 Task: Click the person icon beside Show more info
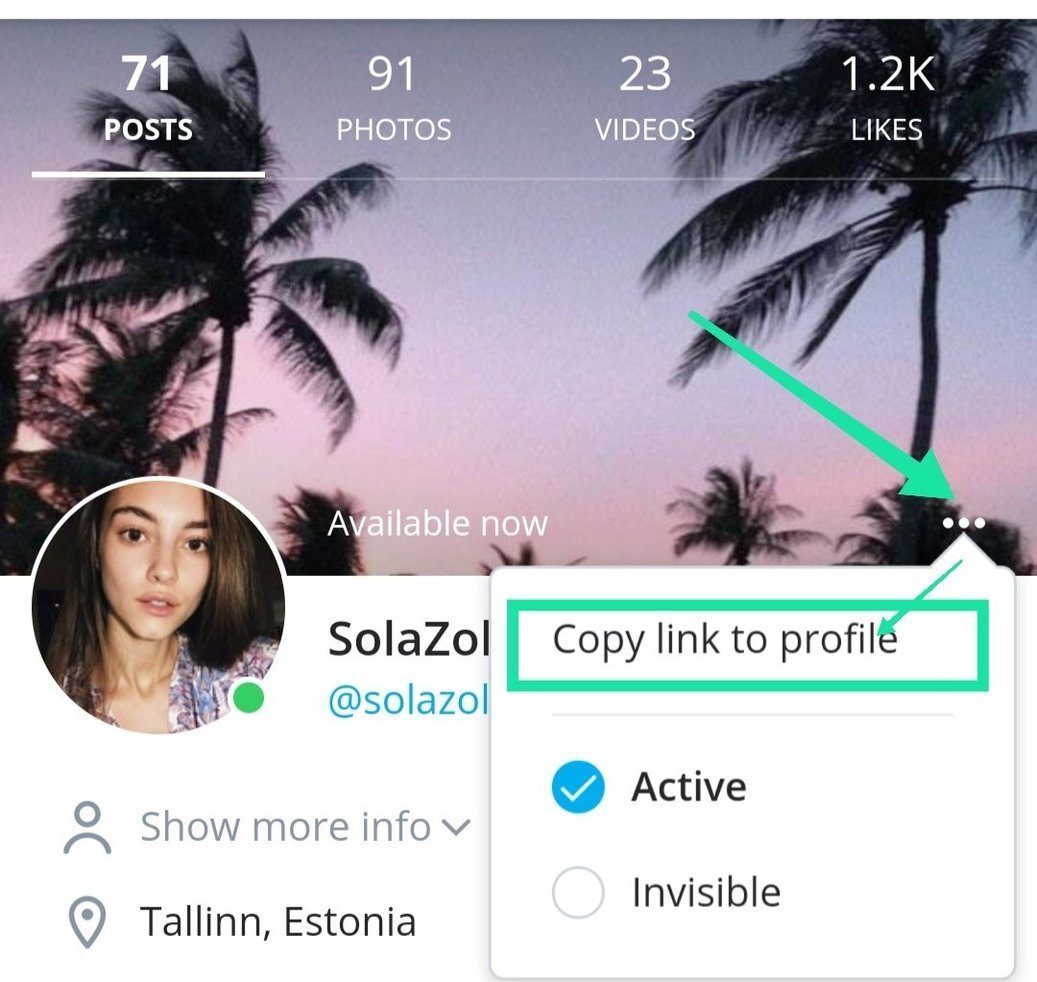(87, 827)
